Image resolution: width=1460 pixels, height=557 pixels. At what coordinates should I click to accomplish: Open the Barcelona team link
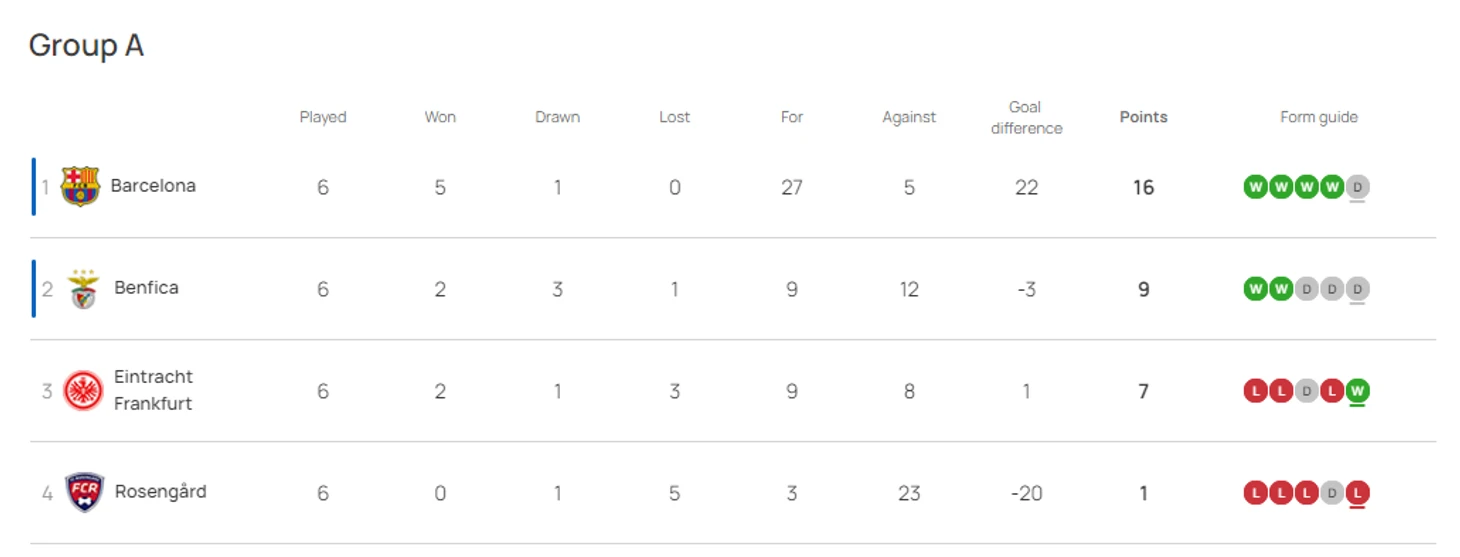click(x=153, y=186)
